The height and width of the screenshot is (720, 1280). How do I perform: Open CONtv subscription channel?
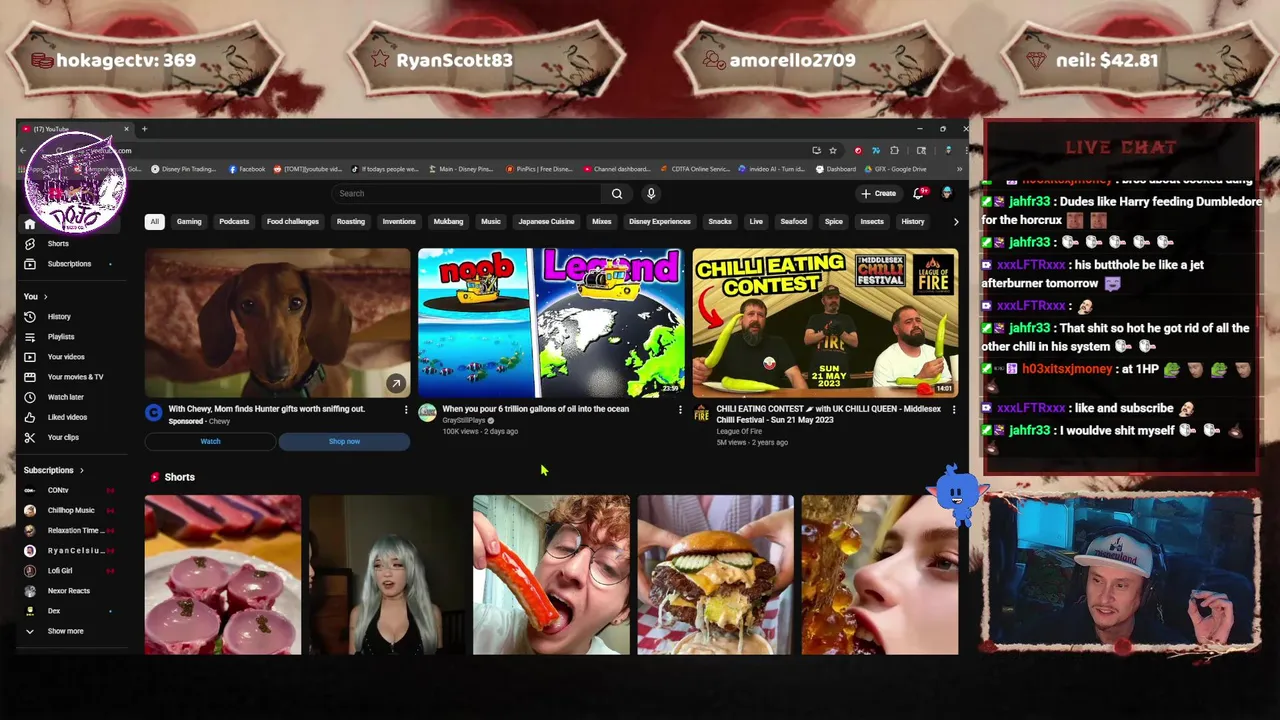(x=69, y=490)
